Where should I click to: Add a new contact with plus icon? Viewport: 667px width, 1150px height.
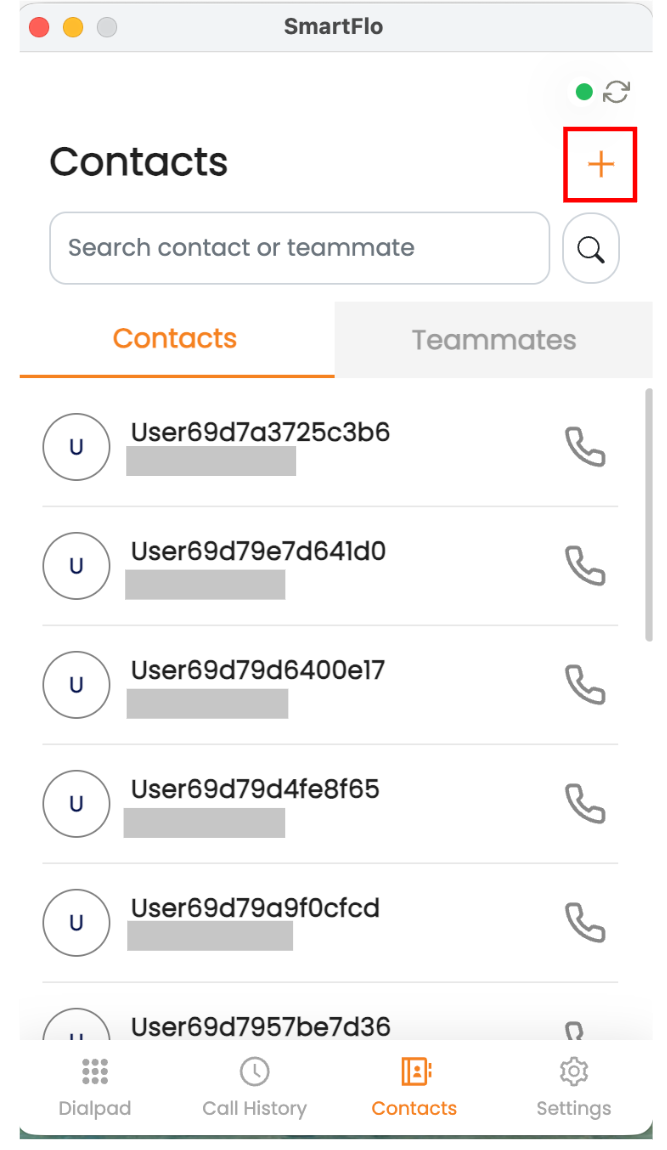[600, 164]
